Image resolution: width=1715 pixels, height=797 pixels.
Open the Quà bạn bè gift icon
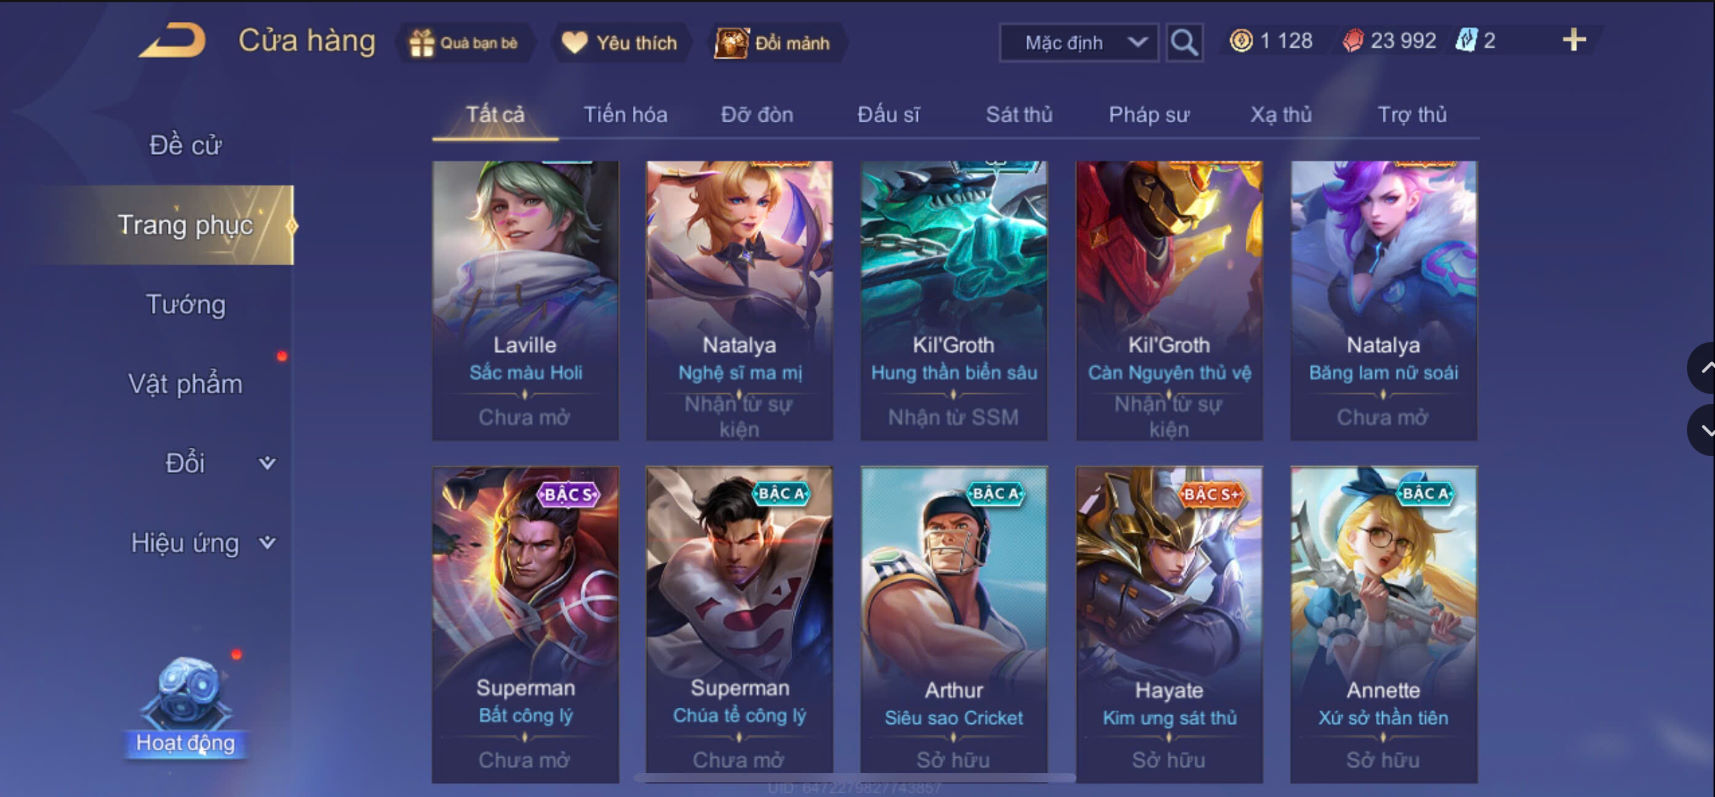pyautogui.click(x=422, y=43)
